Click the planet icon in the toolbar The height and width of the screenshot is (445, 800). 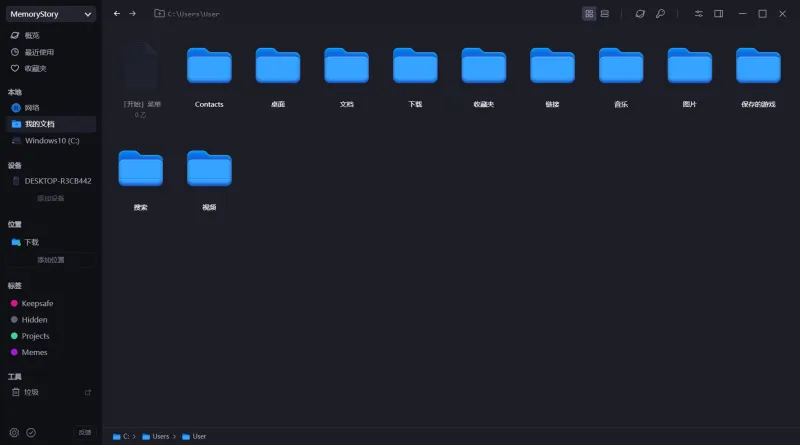(640, 14)
